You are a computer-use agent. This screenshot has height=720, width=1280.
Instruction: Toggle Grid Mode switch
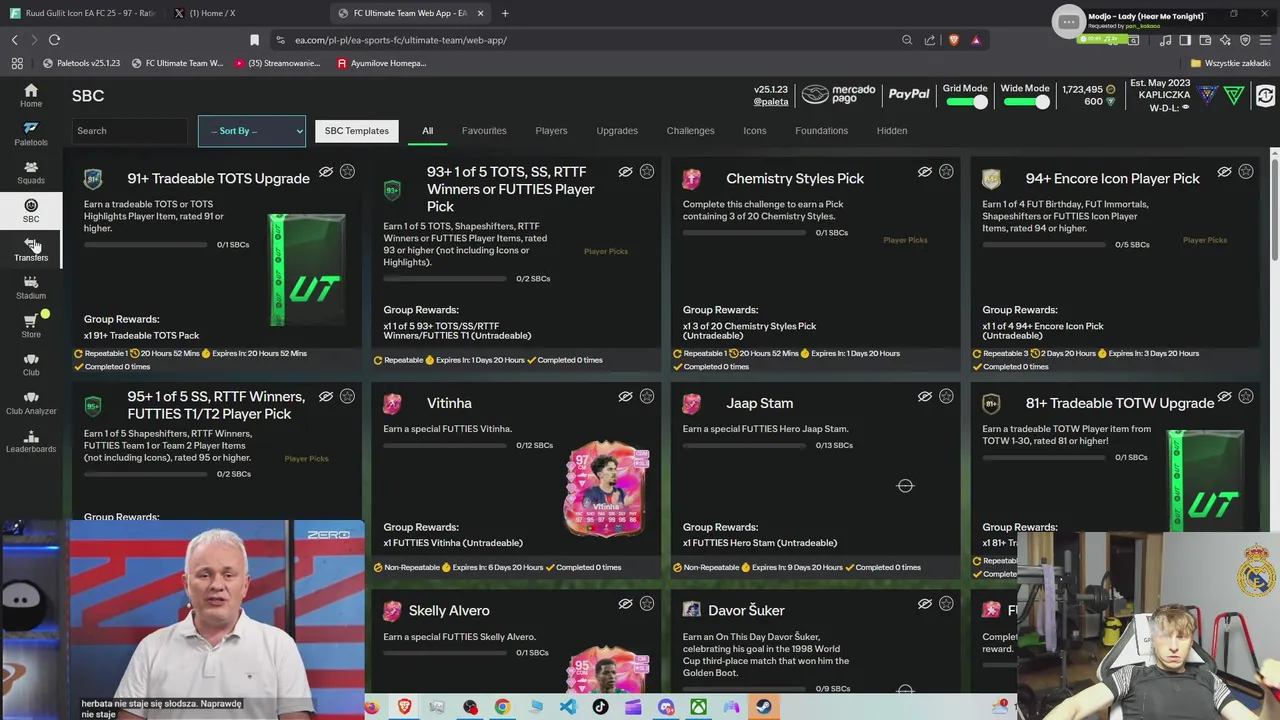(967, 102)
